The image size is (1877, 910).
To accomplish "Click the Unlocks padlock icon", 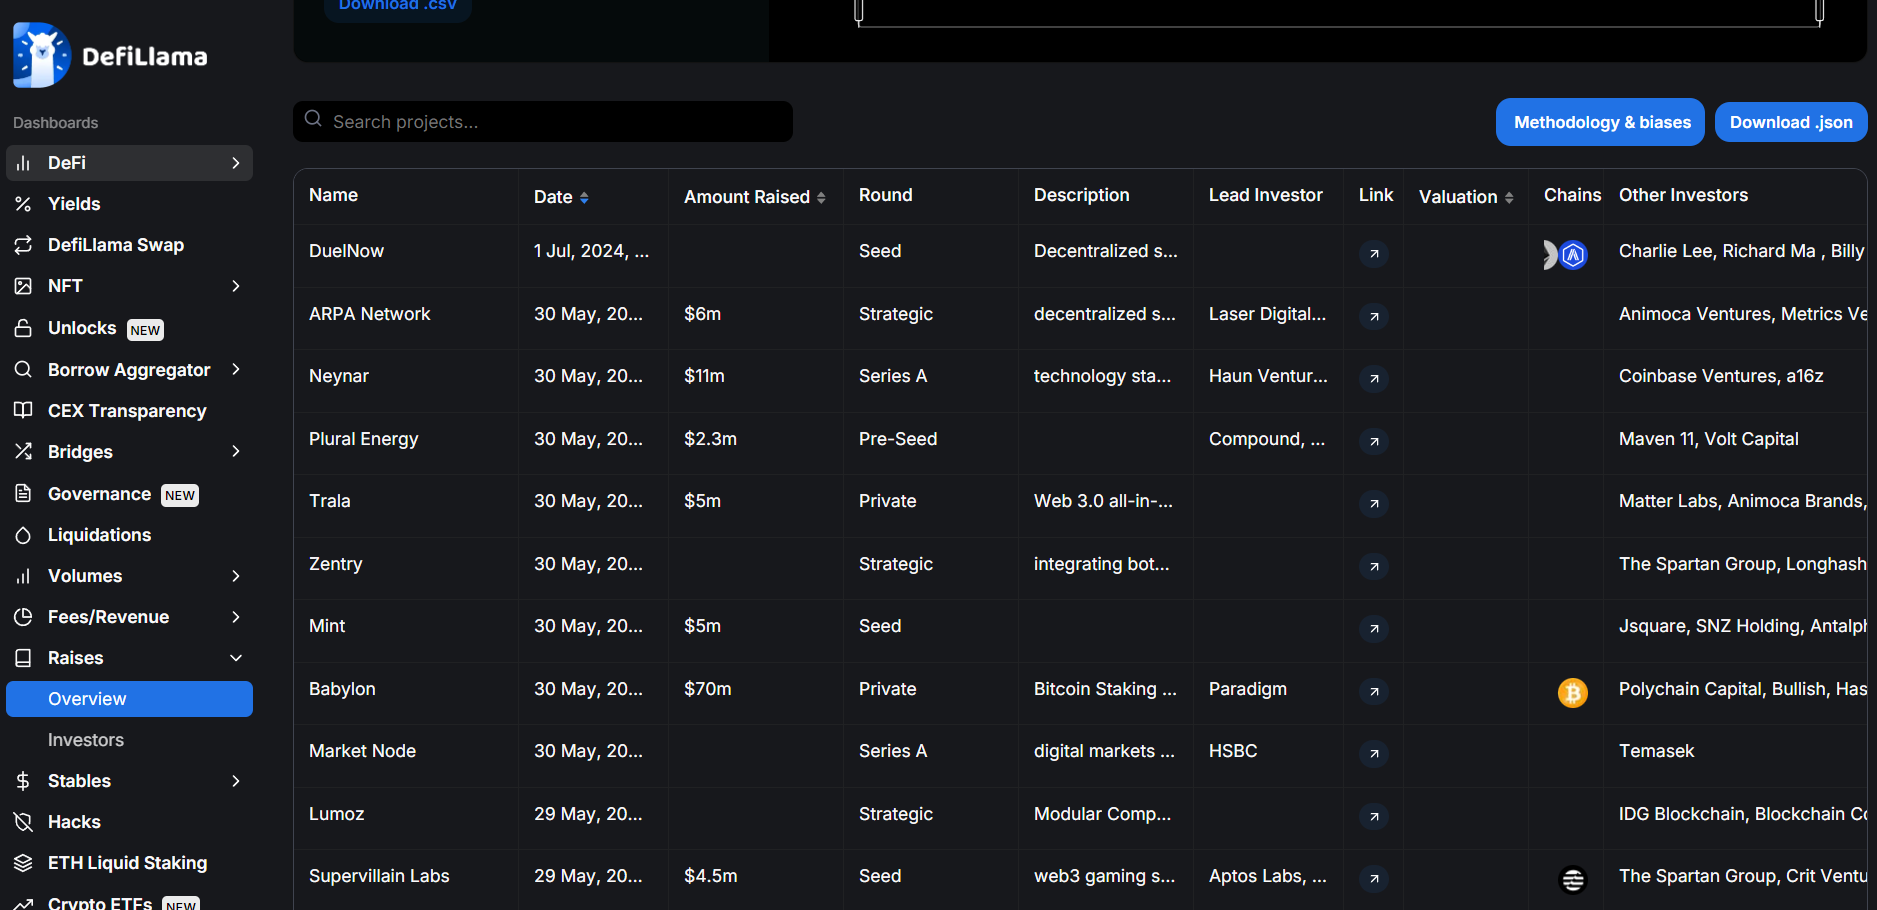I will [23, 328].
